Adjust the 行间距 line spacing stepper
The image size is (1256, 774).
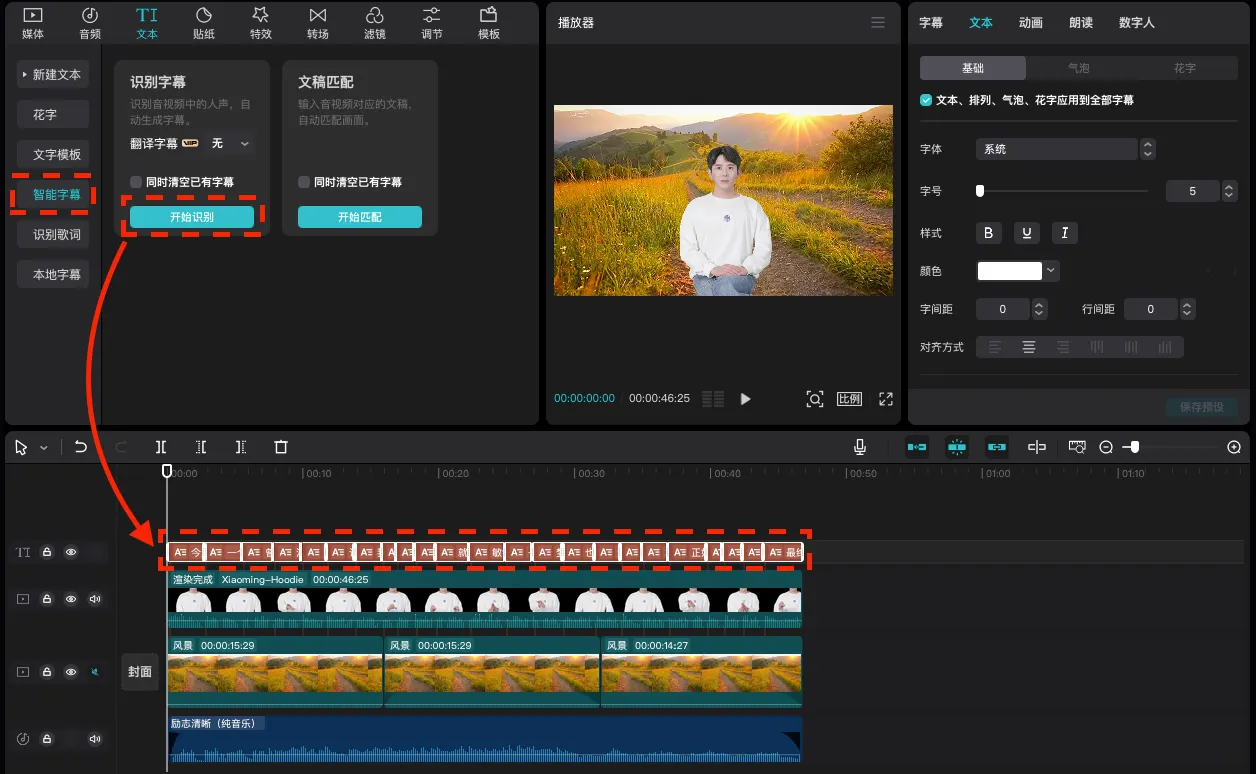pos(1187,309)
